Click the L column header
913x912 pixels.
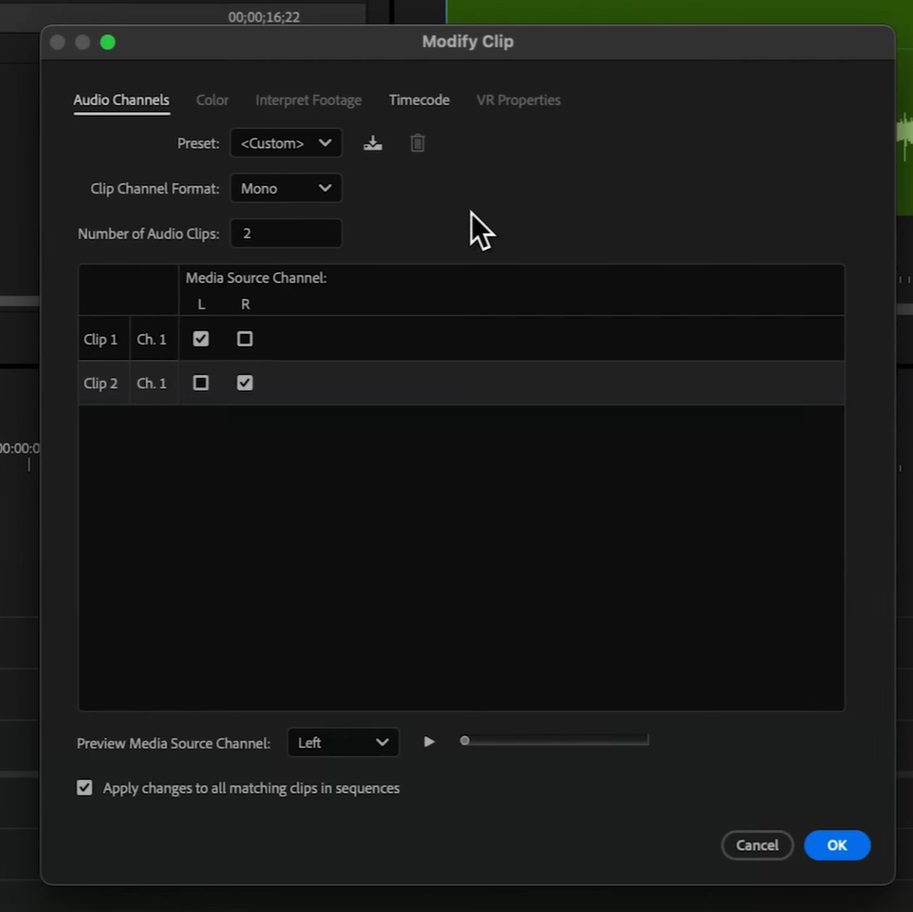tap(201, 304)
